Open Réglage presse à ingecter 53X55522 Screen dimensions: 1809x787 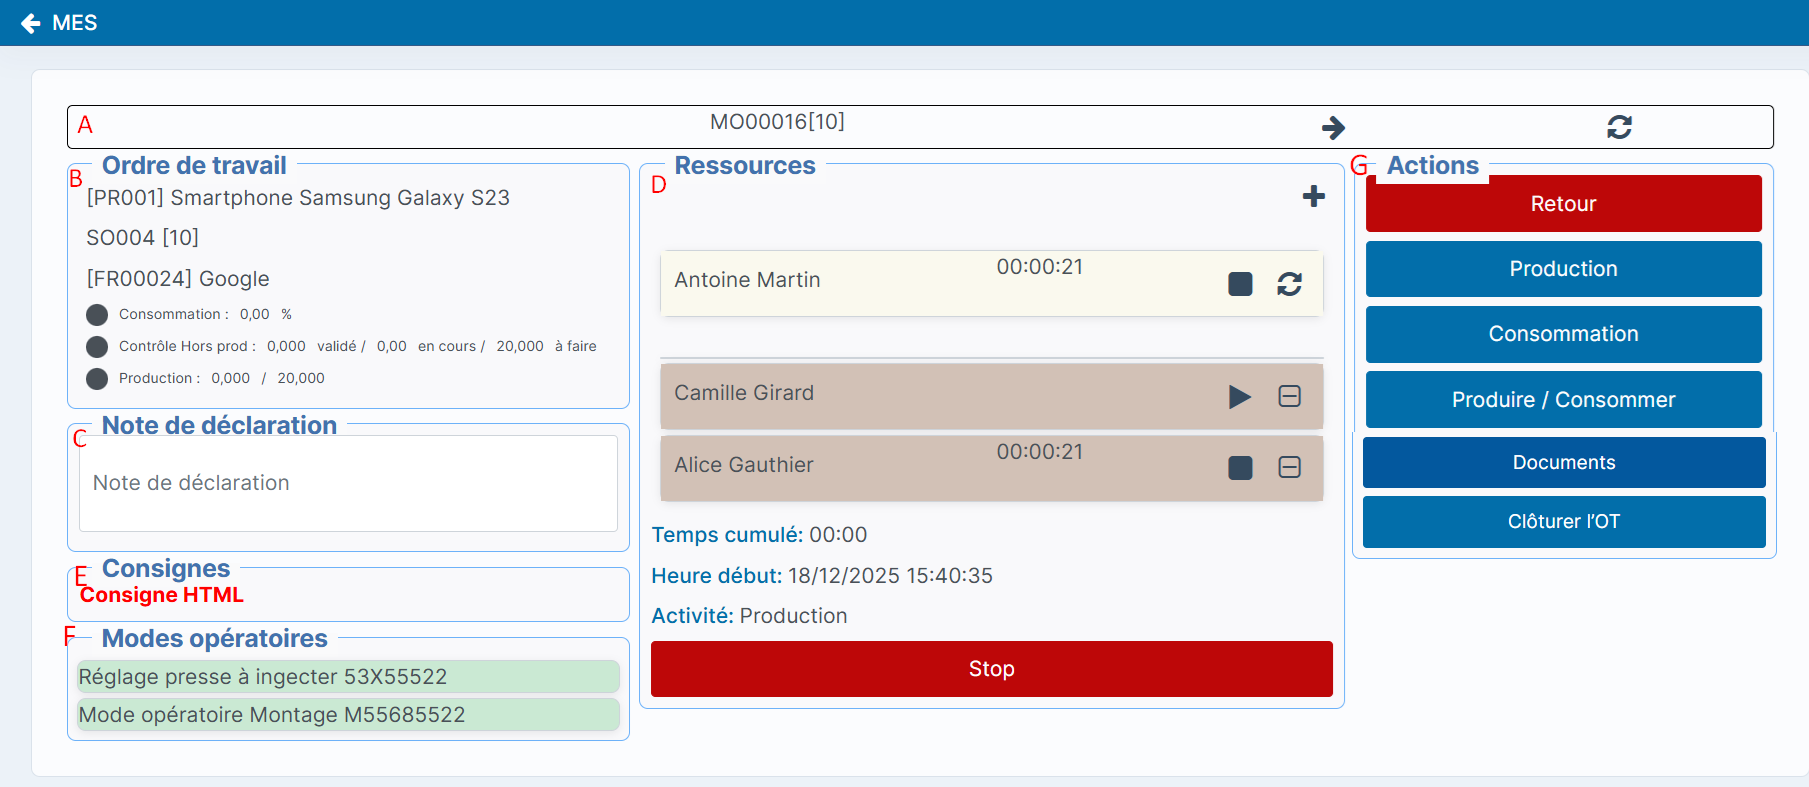348,677
